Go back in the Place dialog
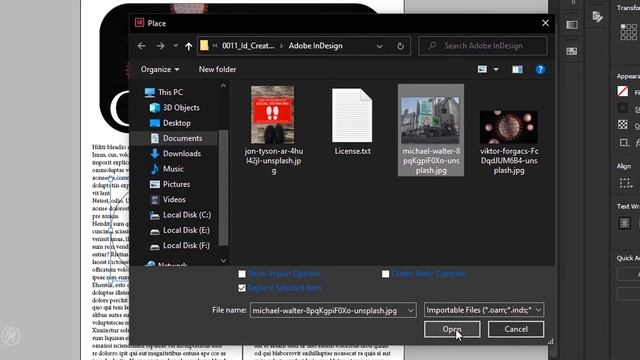 [x=142, y=46]
